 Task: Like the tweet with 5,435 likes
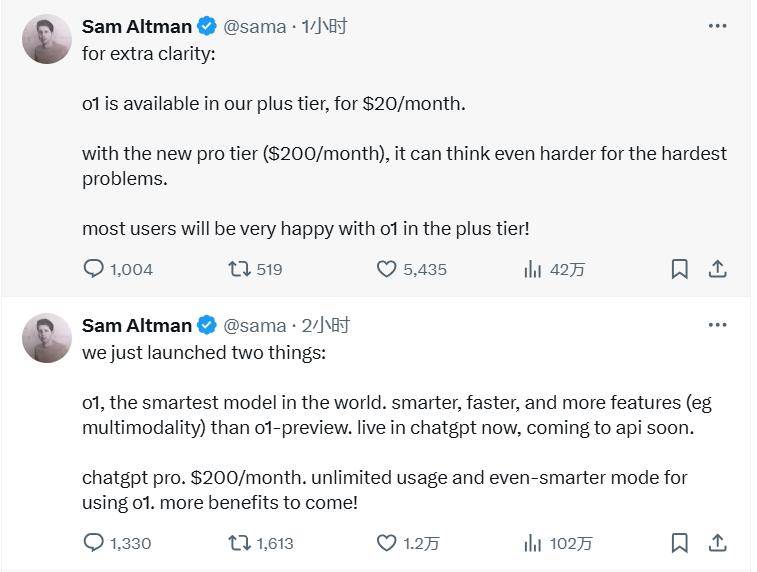387,269
